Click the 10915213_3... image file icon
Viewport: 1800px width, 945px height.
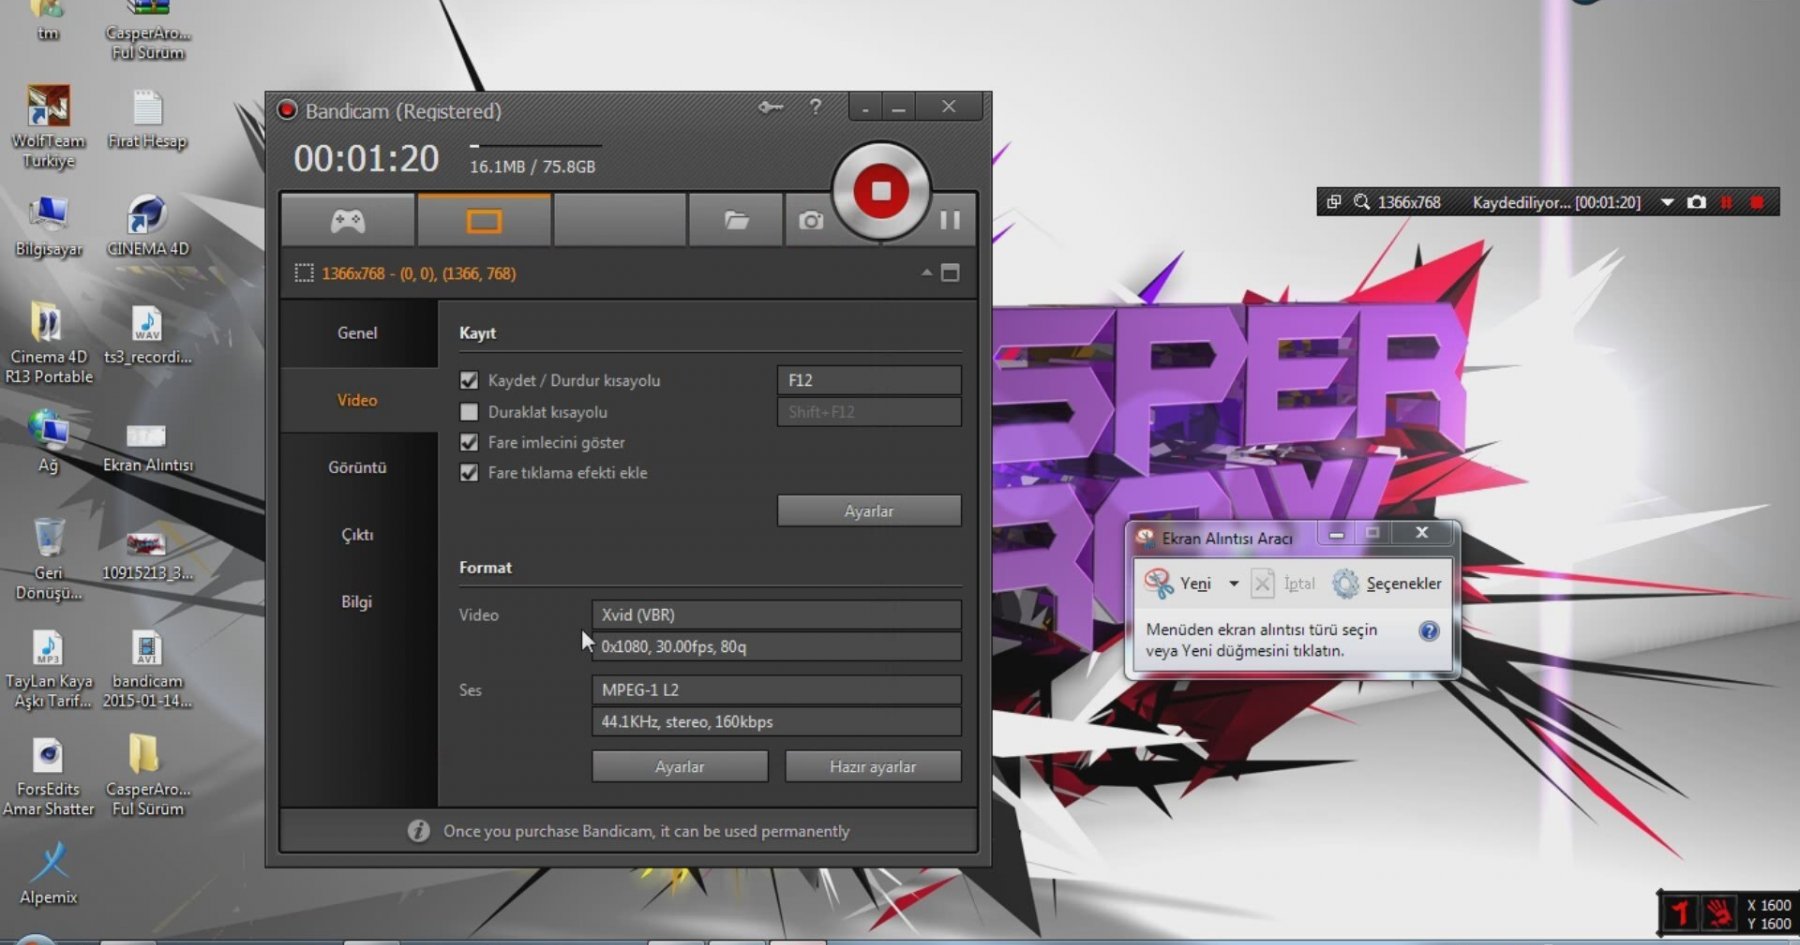[147, 555]
